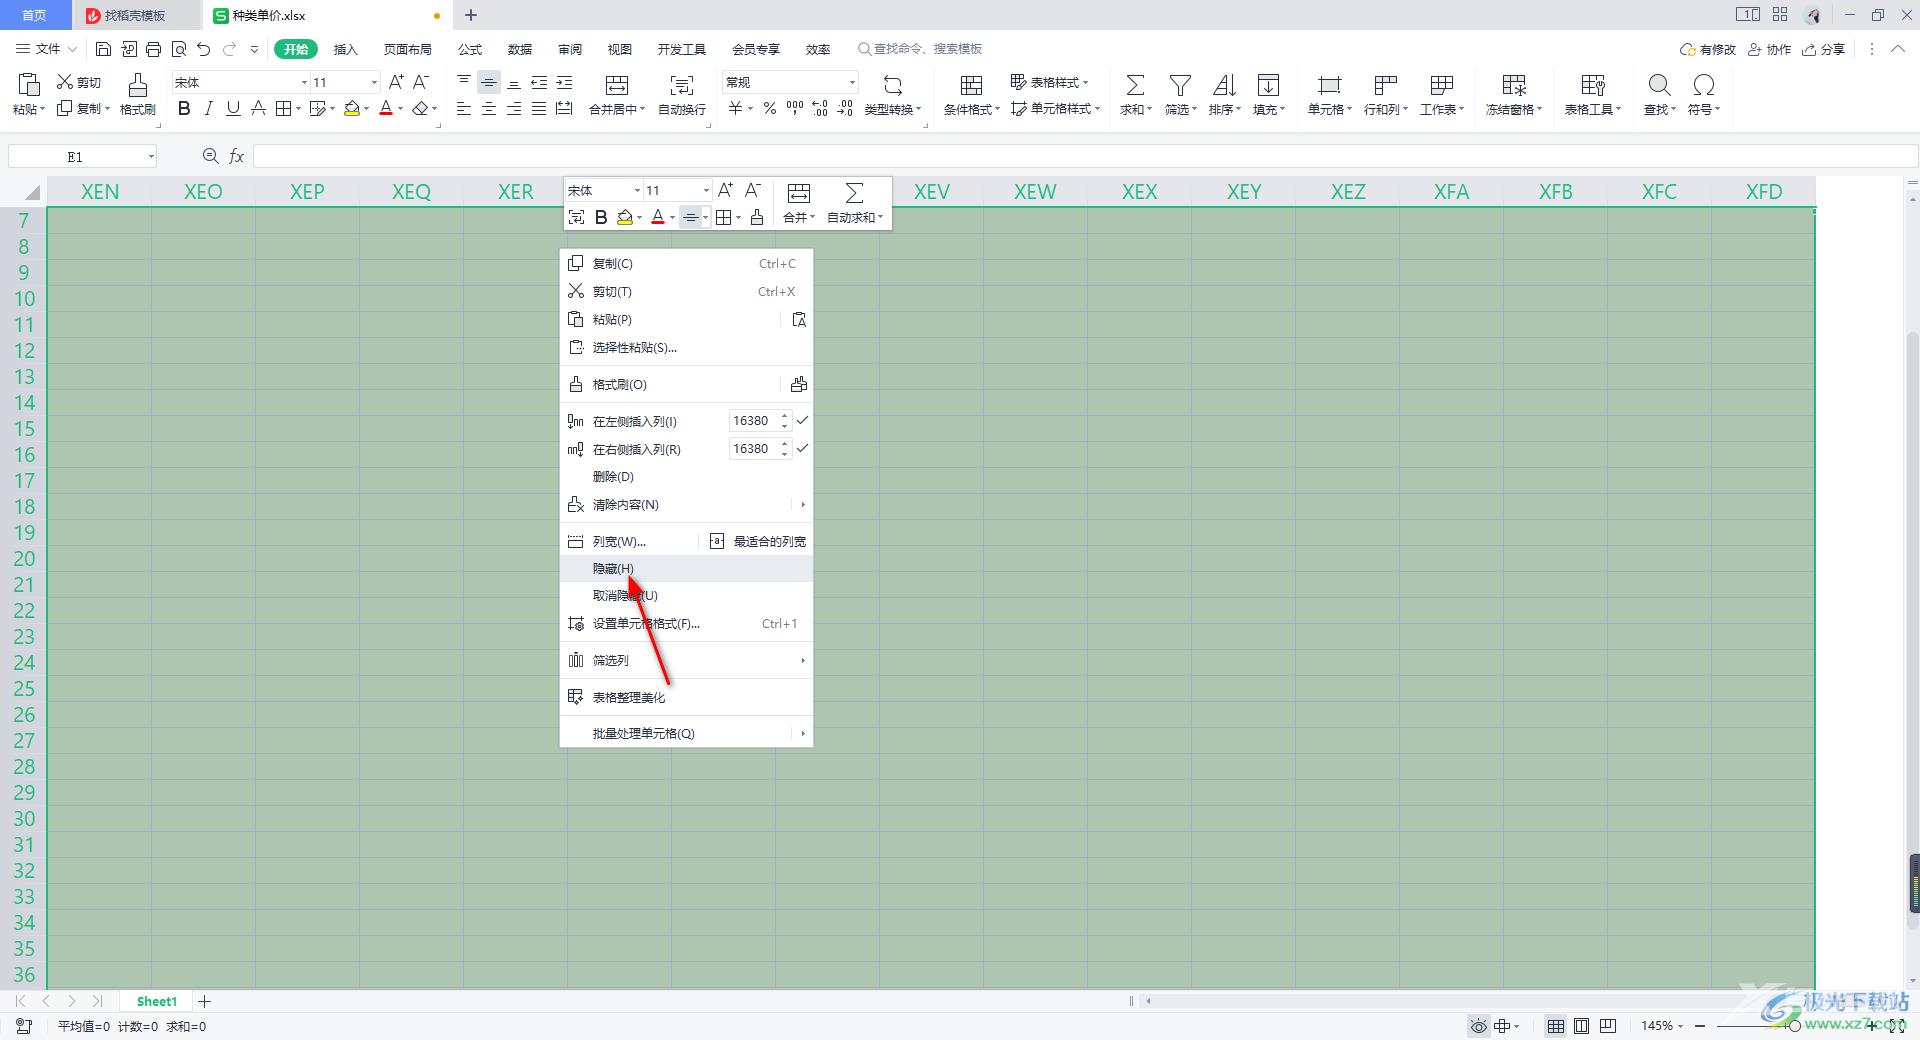
Task: Open the font name dropdown in ribbon
Action: 304,82
